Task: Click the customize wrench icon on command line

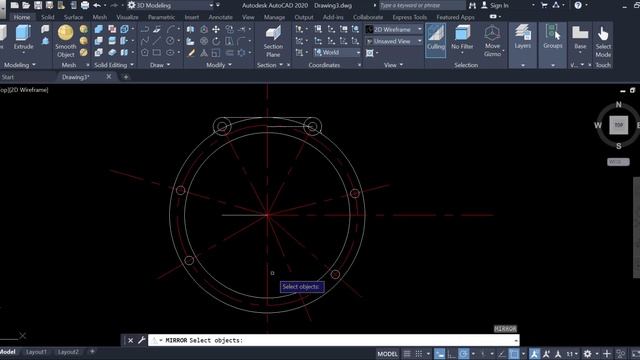Action: 141,340
